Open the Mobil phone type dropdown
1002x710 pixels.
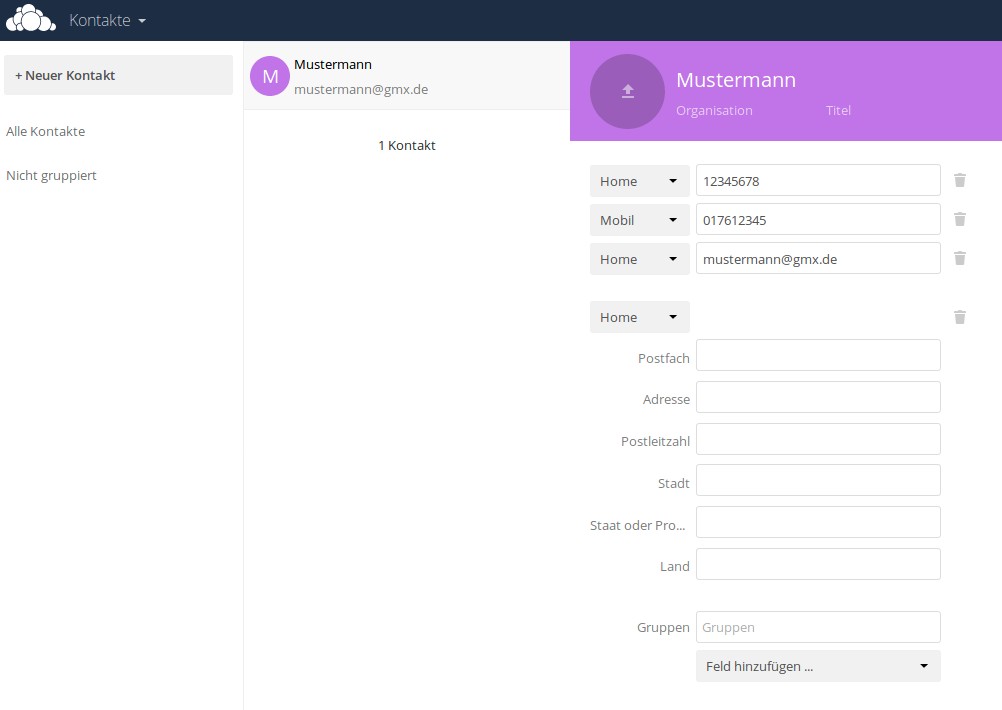tap(640, 220)
